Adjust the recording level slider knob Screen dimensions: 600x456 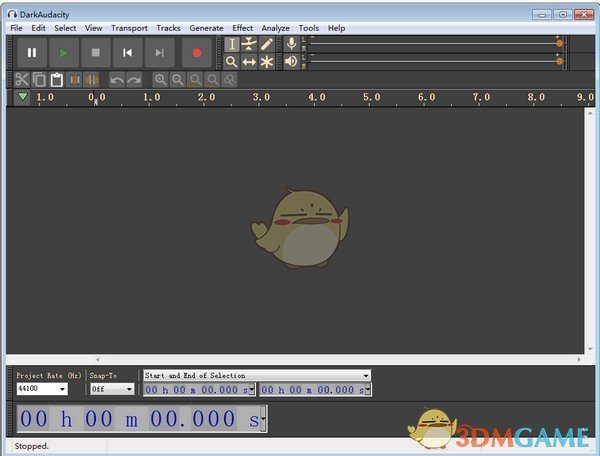(559, 43)
